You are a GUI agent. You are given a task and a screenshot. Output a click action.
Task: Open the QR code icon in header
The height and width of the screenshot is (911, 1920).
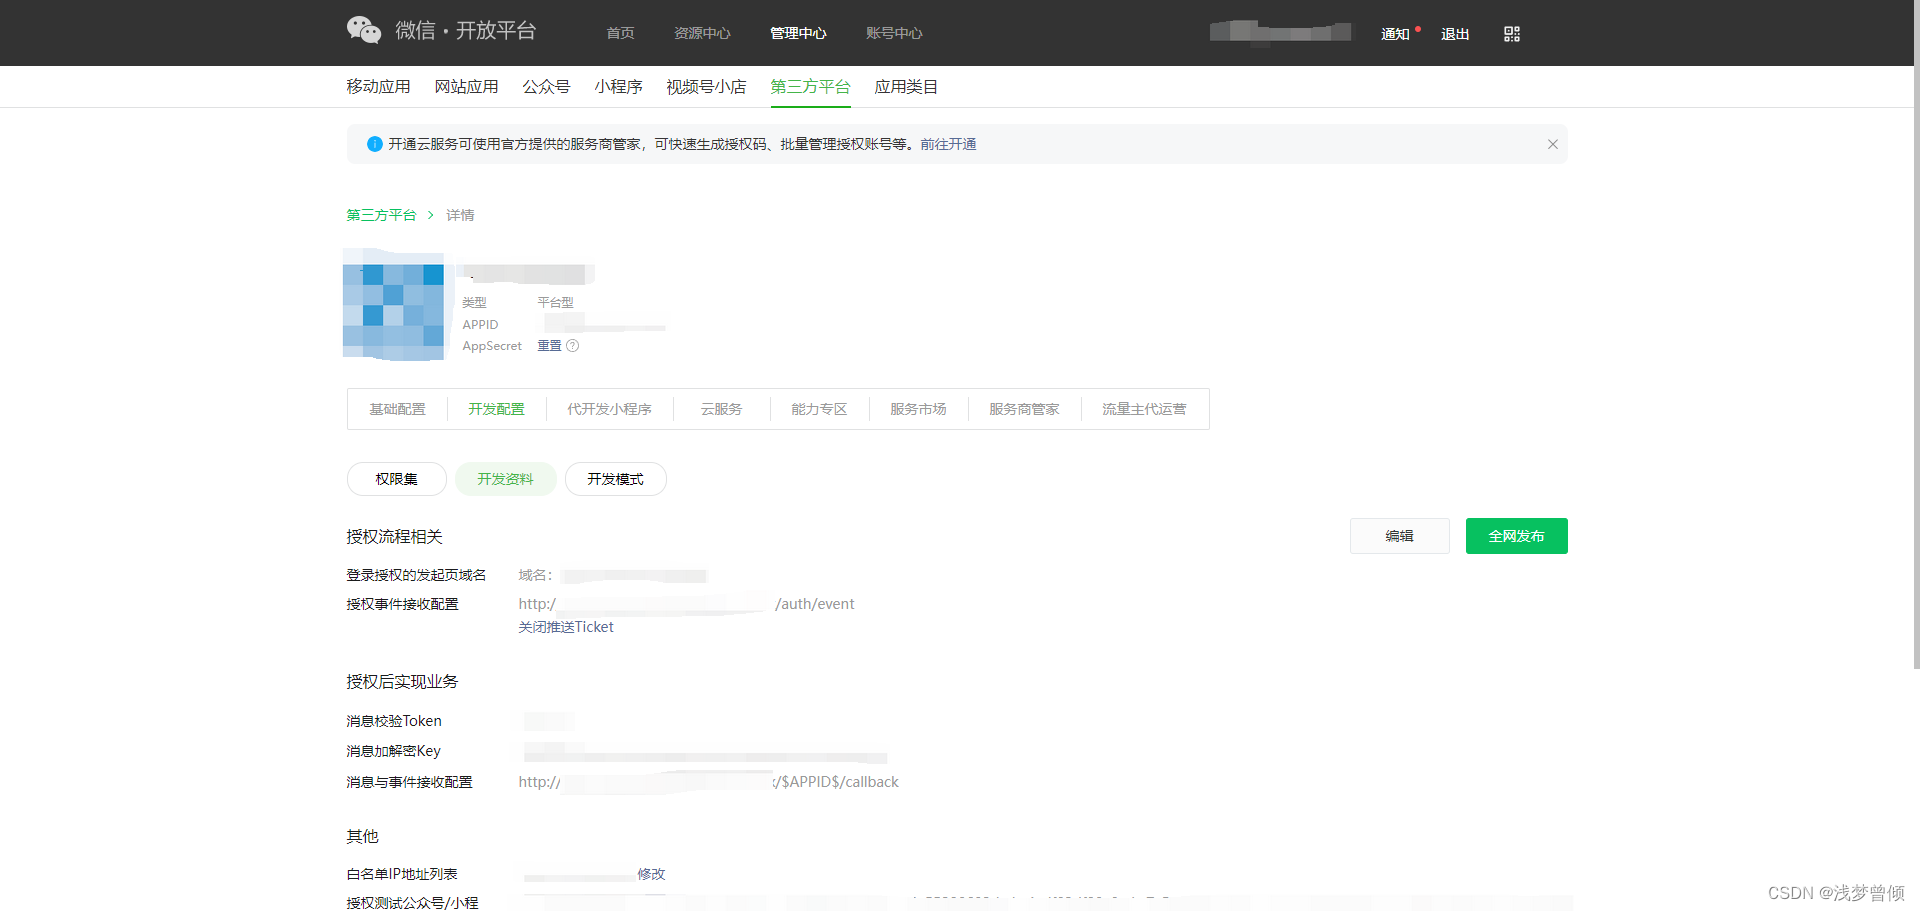click(1511, 34)
